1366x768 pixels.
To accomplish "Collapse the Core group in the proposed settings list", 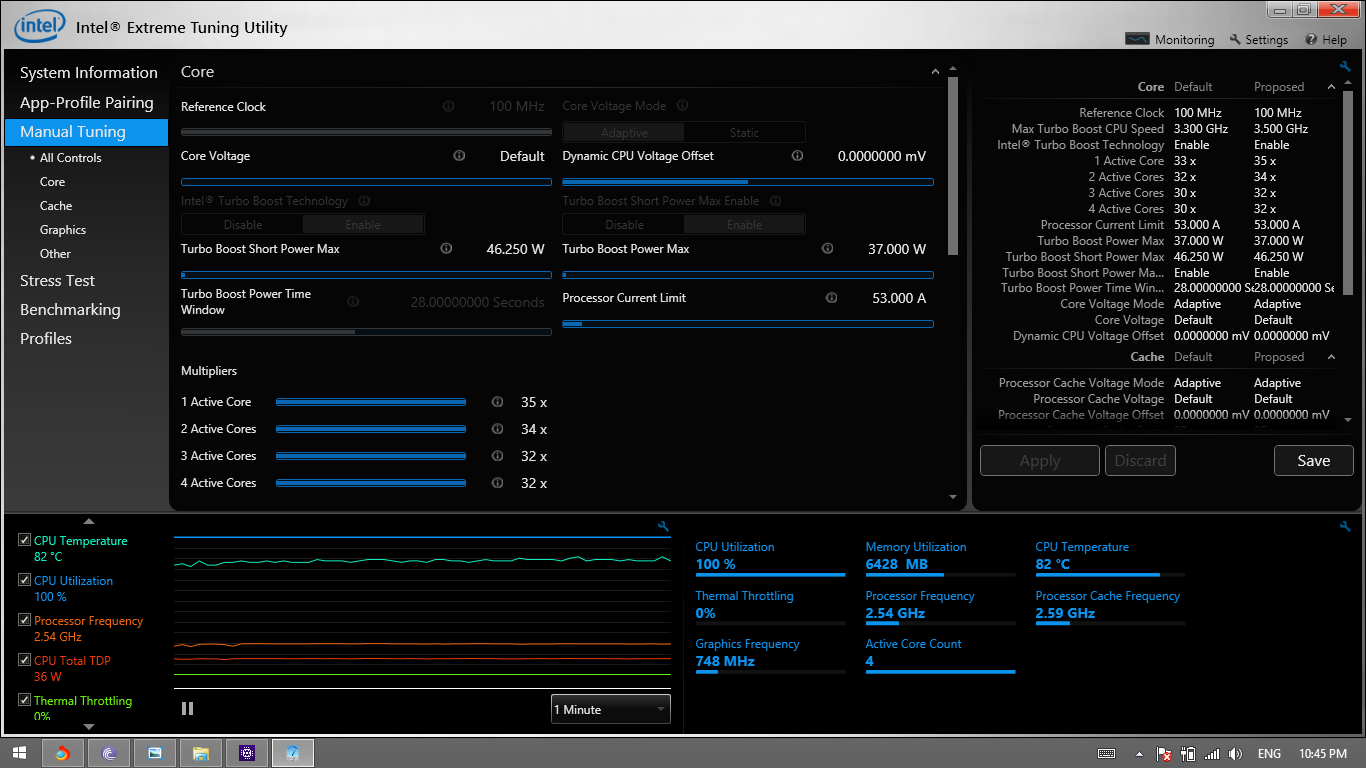I will coord(1331,87).
